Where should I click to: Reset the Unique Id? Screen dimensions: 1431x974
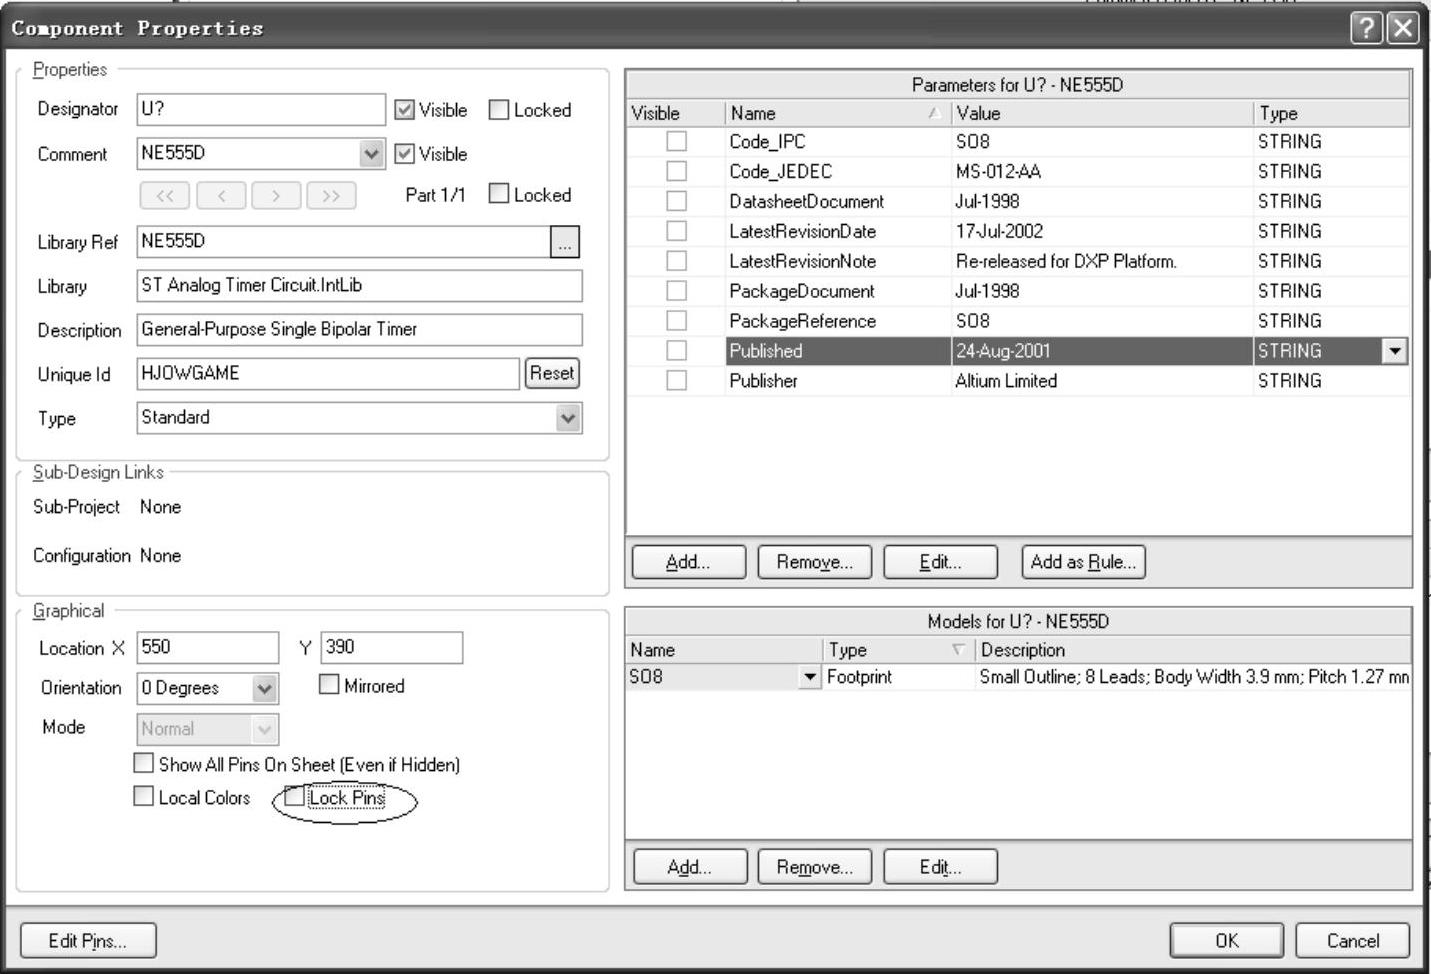(x=552, y=373)
